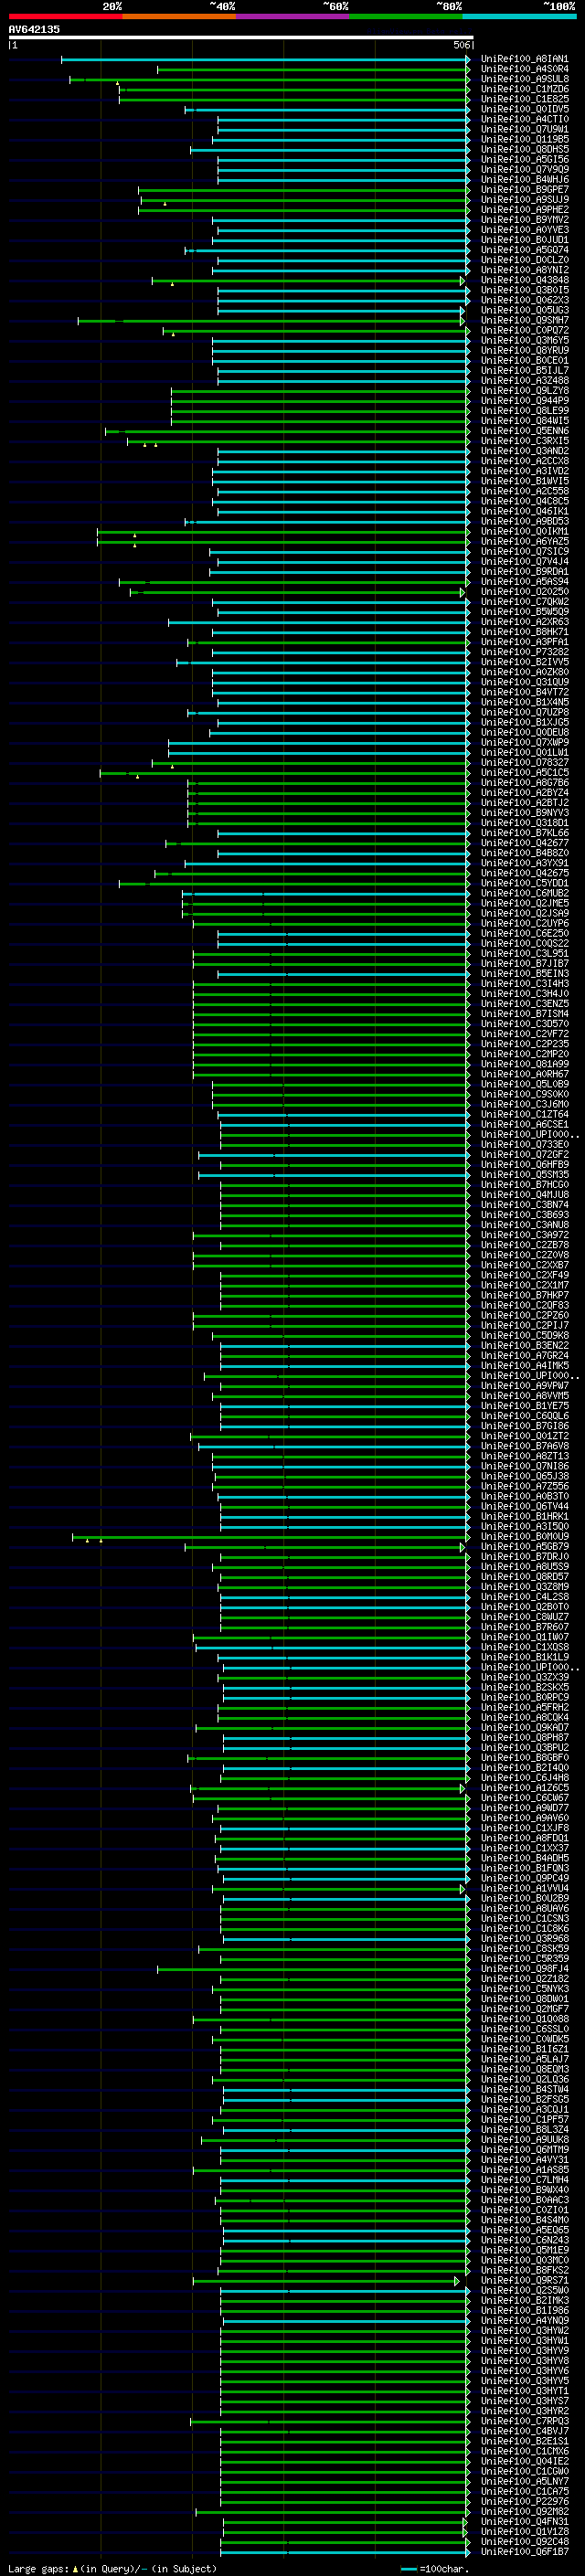Select hit label UniRef100_A9PHE2

coord(524,210)
